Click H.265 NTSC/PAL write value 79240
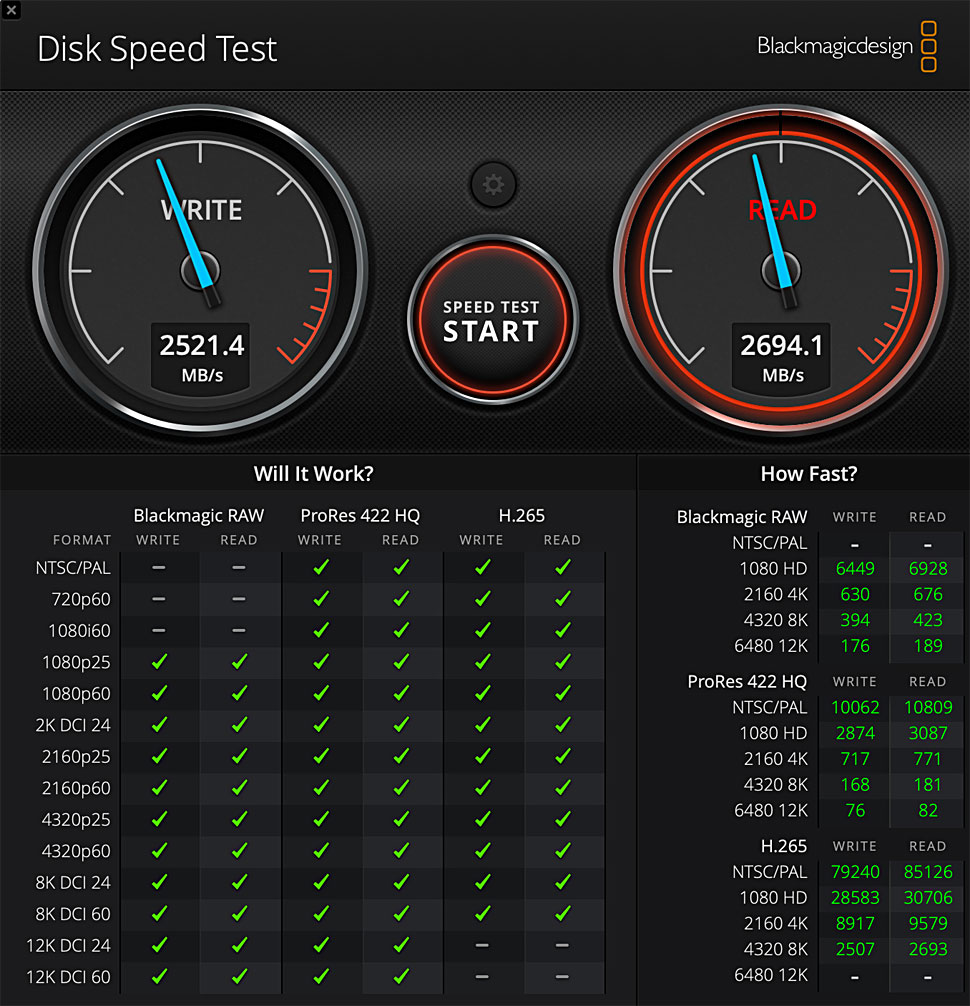The width and height of the screenshot is (970, 1006). pos(855,872)
